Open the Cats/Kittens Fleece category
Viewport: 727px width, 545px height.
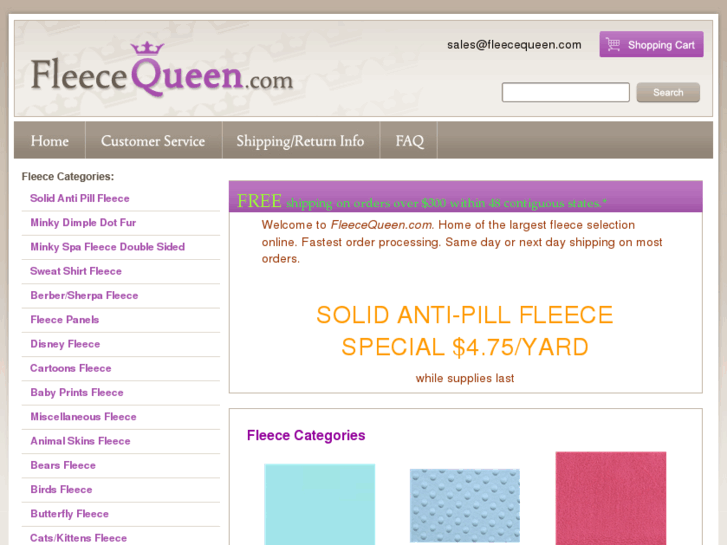[78, 538]
